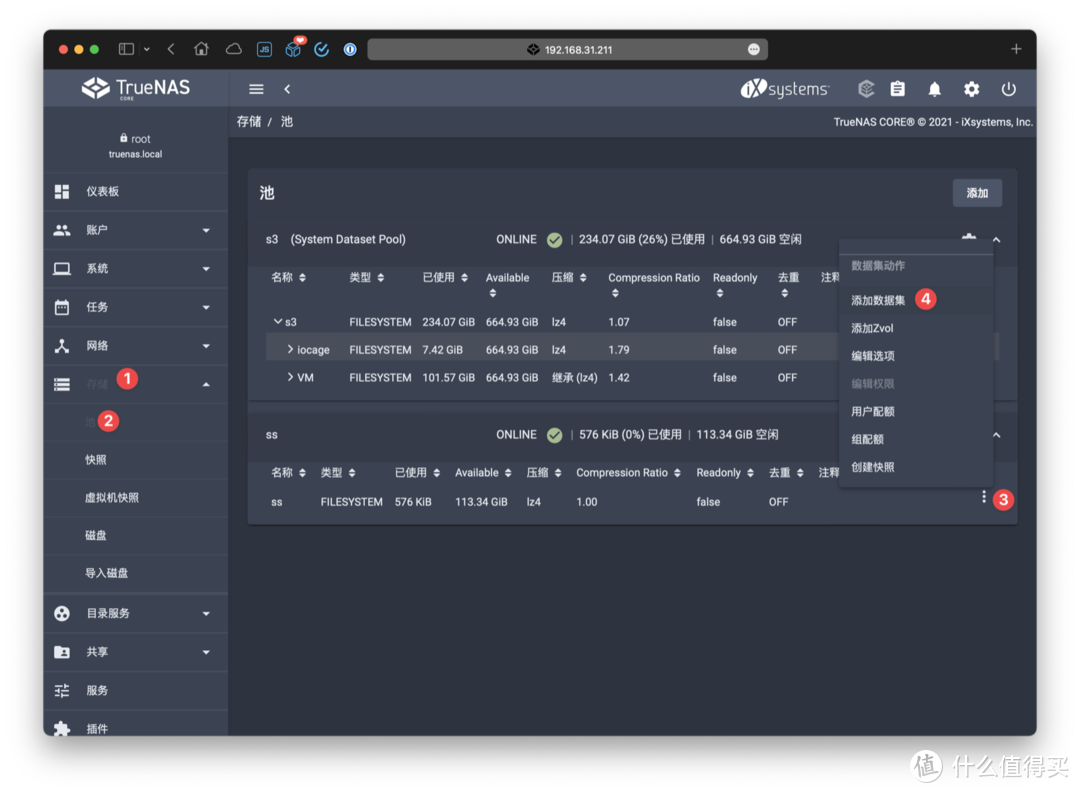Collapse the ss pool panel chevron
This screenshot has height=793, width=1080.
pos(997,435)
